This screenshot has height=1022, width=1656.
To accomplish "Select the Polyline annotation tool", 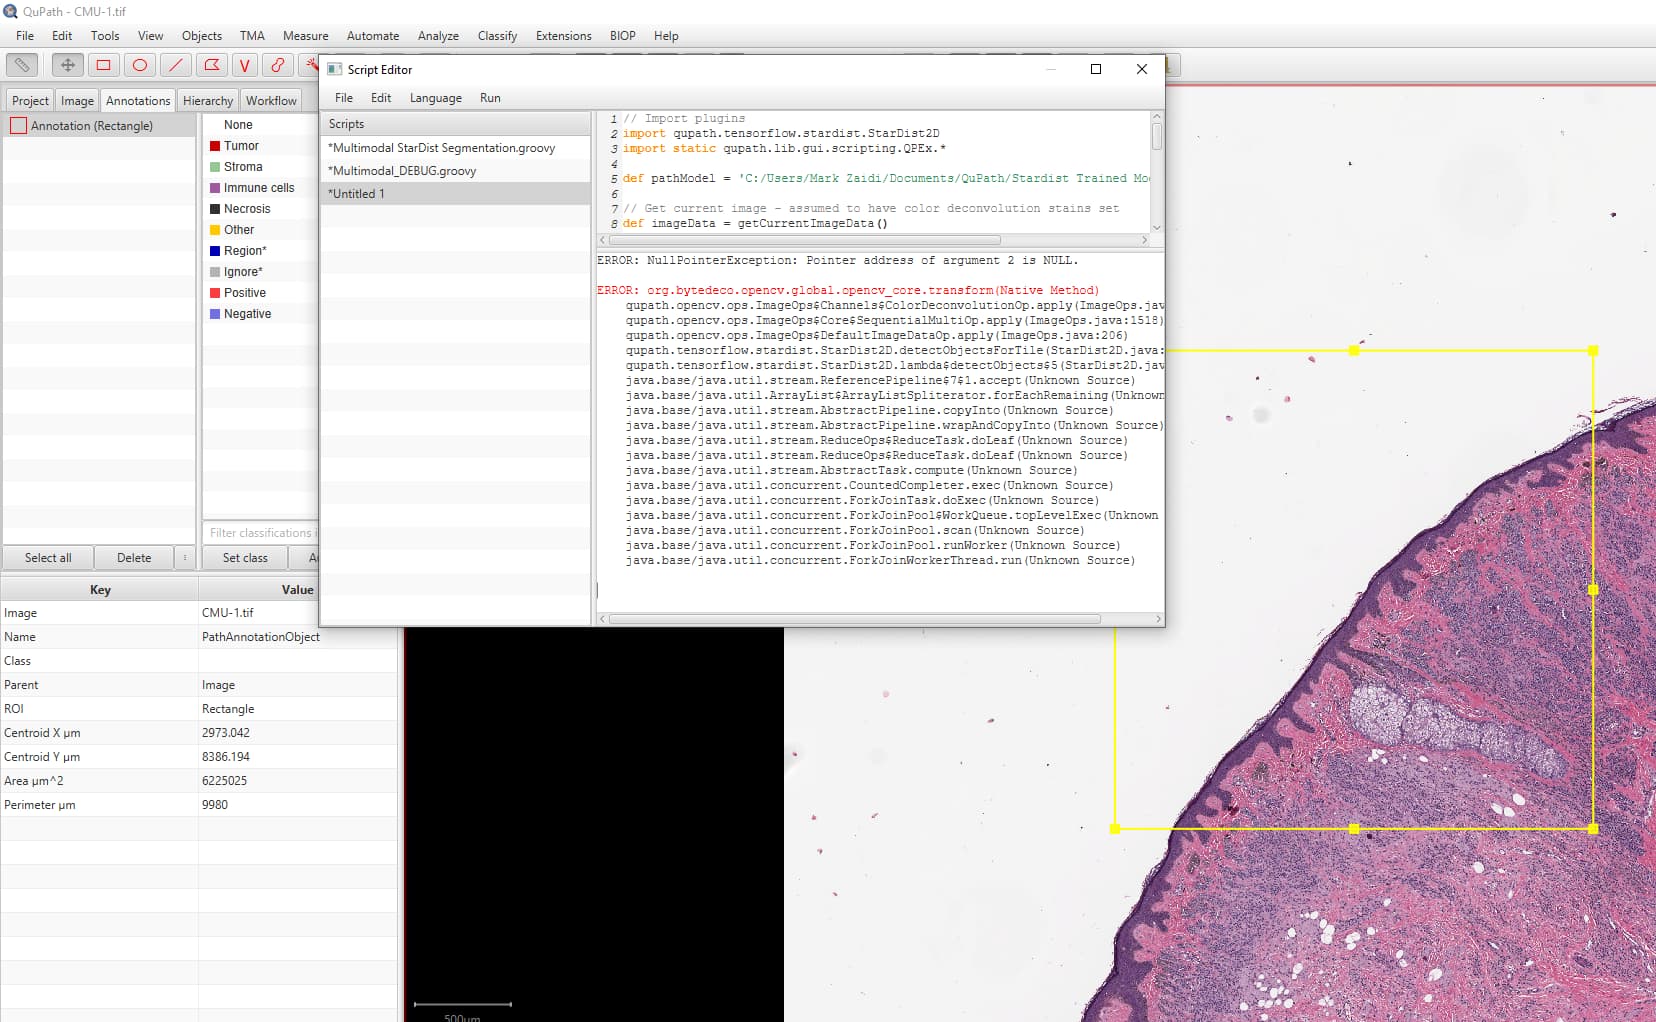I will [247, 64].
